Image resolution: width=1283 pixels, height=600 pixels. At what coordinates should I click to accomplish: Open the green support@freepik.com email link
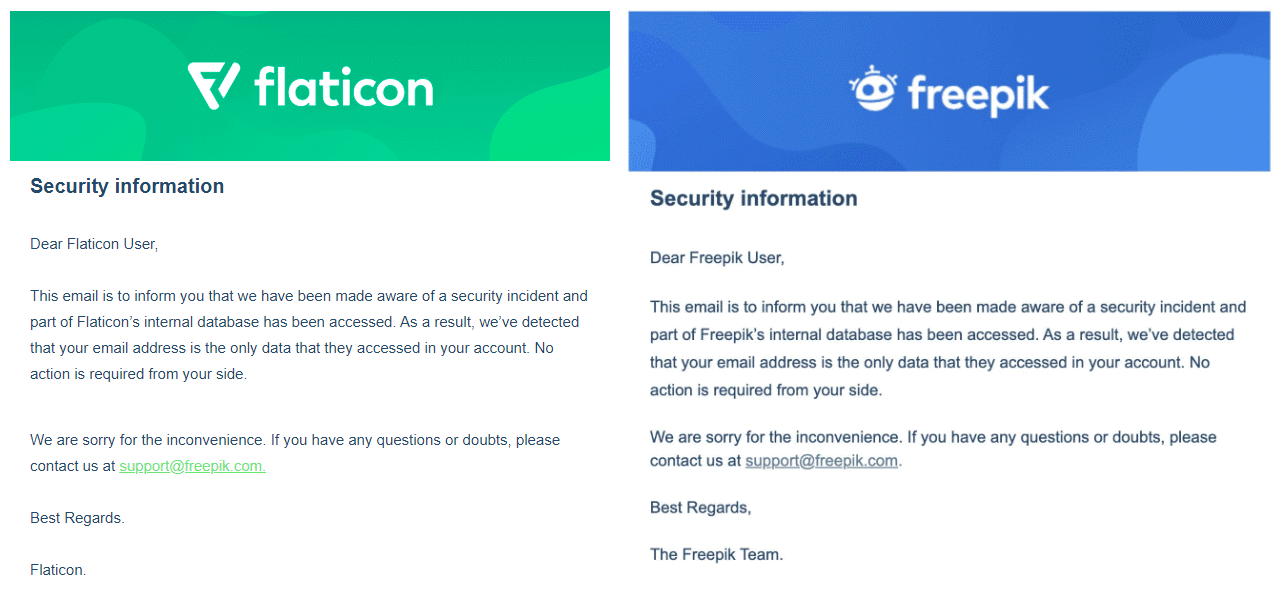coord(192,466)
